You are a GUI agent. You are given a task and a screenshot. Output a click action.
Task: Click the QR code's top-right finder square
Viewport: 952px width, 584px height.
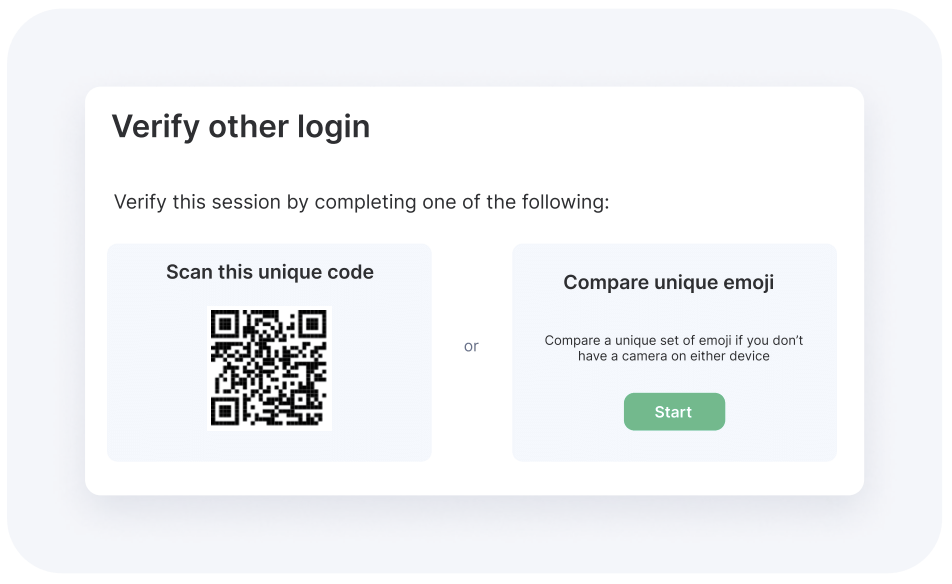point(312,324)
